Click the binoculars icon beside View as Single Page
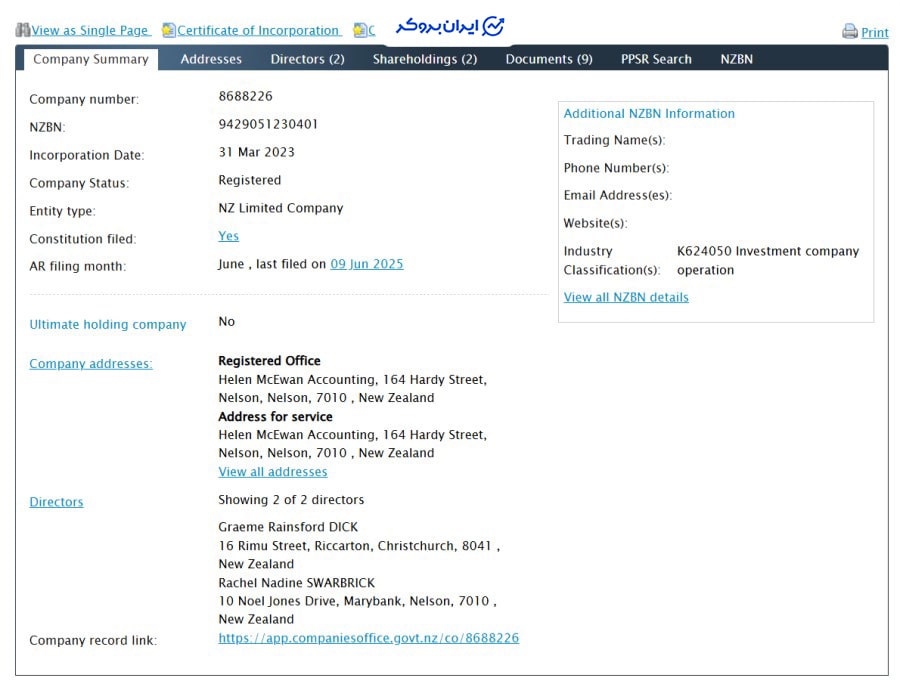The height and width of the screenshot is (687, 900). pos(23,31)
